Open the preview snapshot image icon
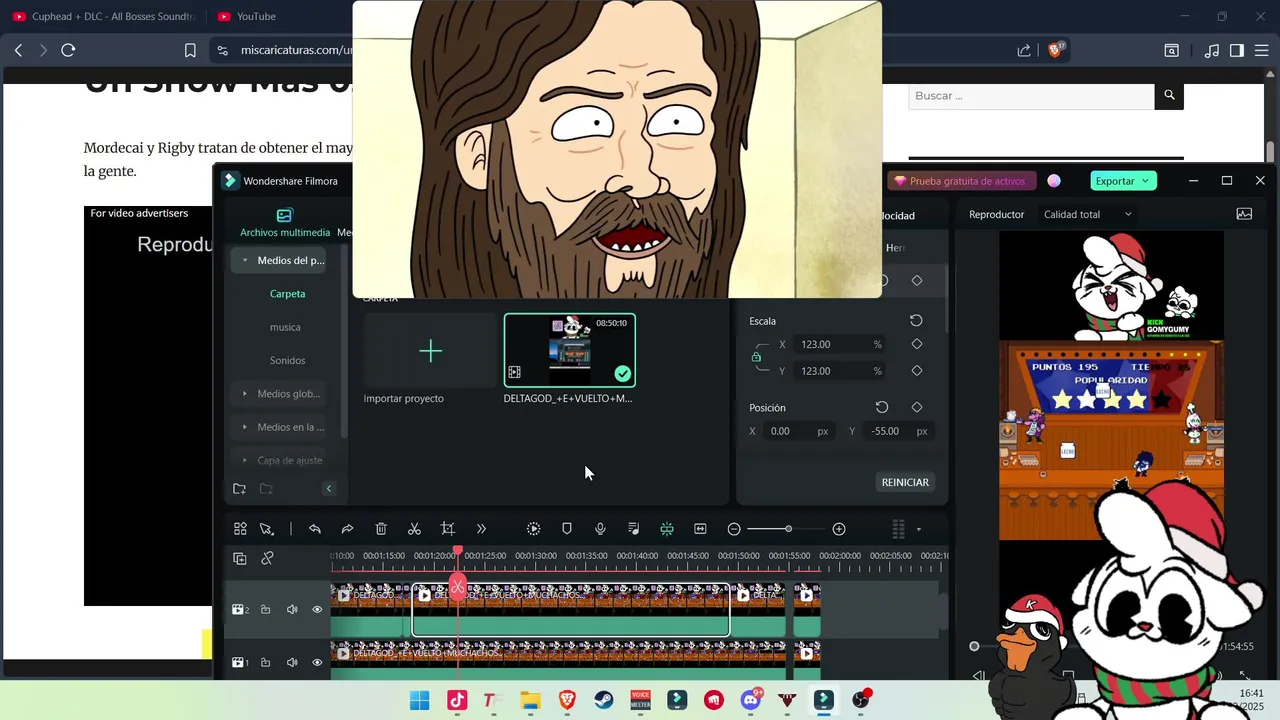This screenshot has width=1280, height=720. point(1244,214)
